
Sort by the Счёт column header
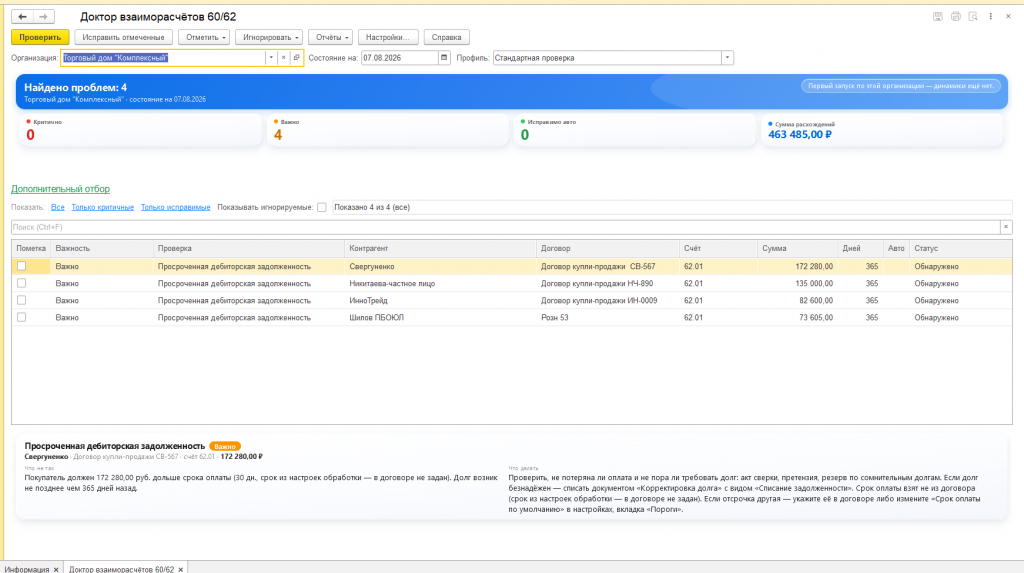(x=718, y=248)
